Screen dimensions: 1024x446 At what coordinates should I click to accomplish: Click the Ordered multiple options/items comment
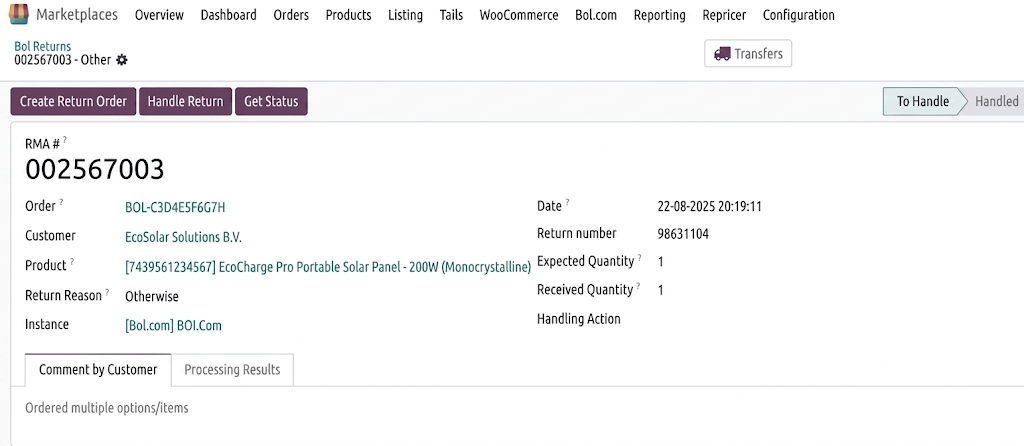(x=106, y=408)
